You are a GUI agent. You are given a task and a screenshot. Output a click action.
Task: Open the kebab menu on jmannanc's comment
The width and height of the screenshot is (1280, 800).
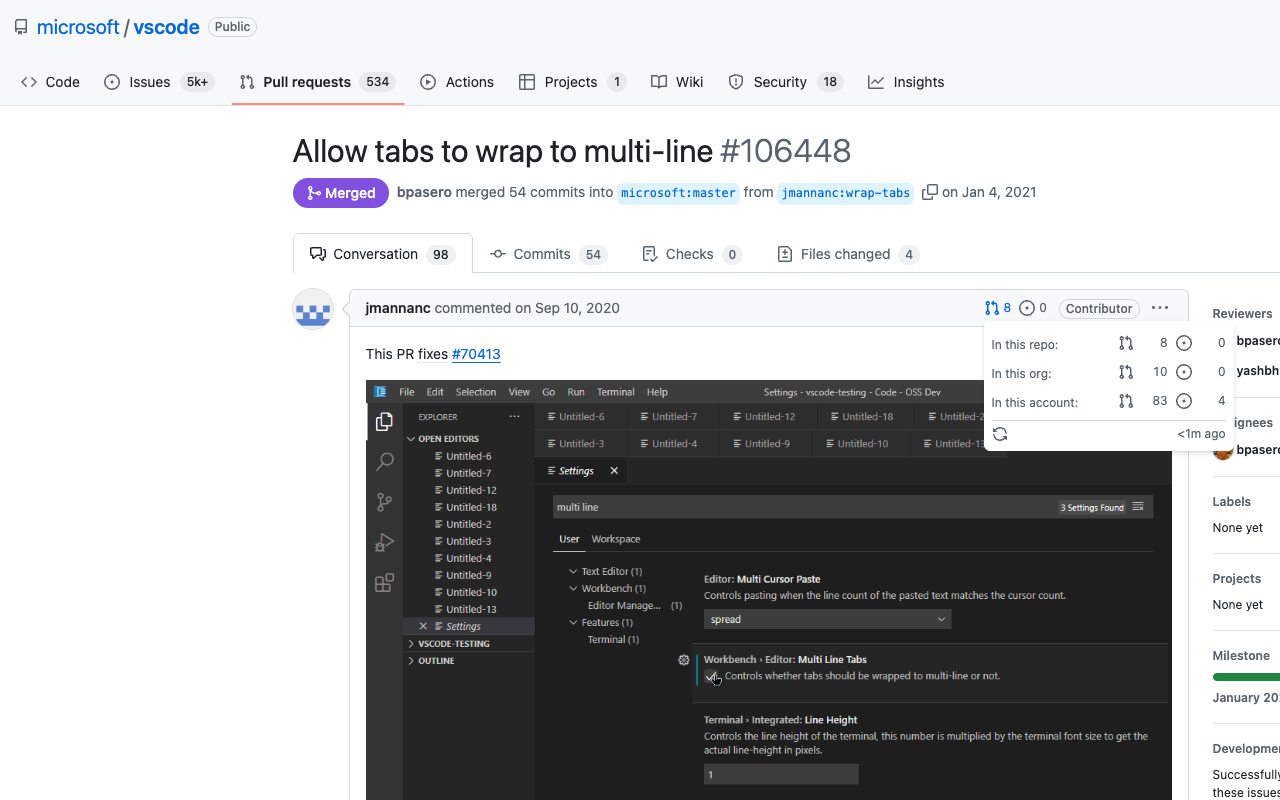1159,308
